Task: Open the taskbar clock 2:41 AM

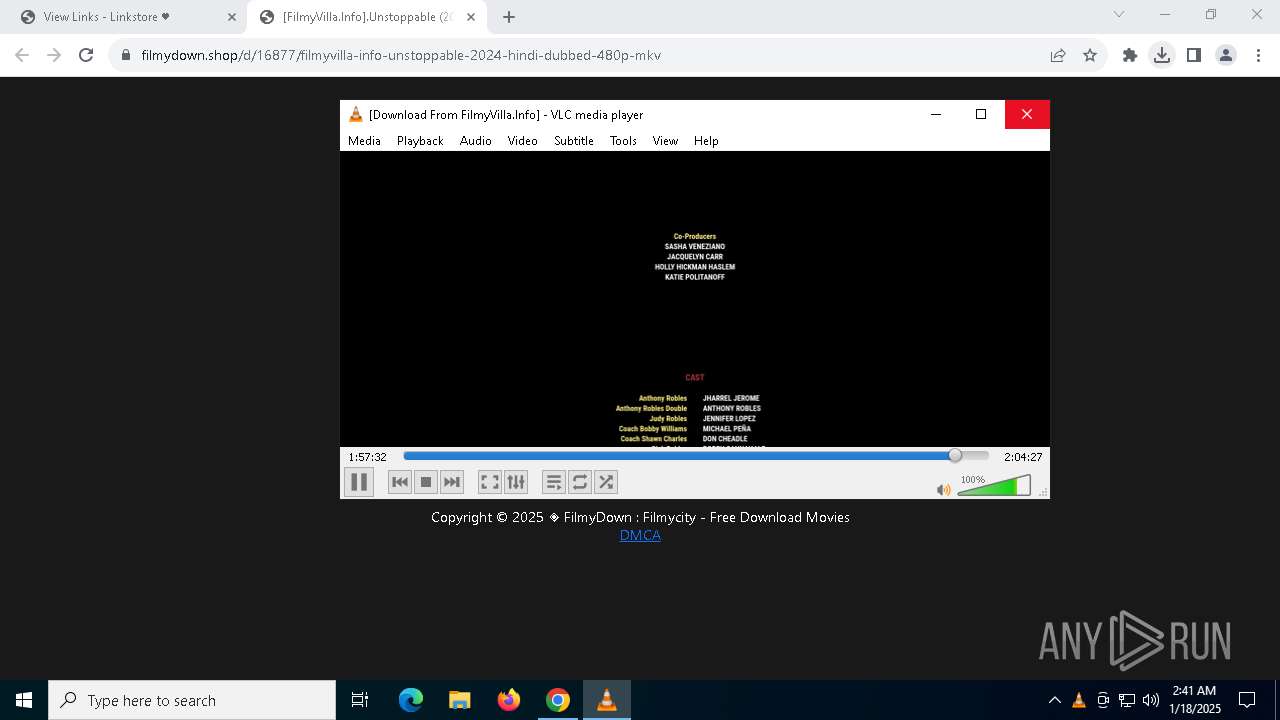Action: click(1194, 700)
